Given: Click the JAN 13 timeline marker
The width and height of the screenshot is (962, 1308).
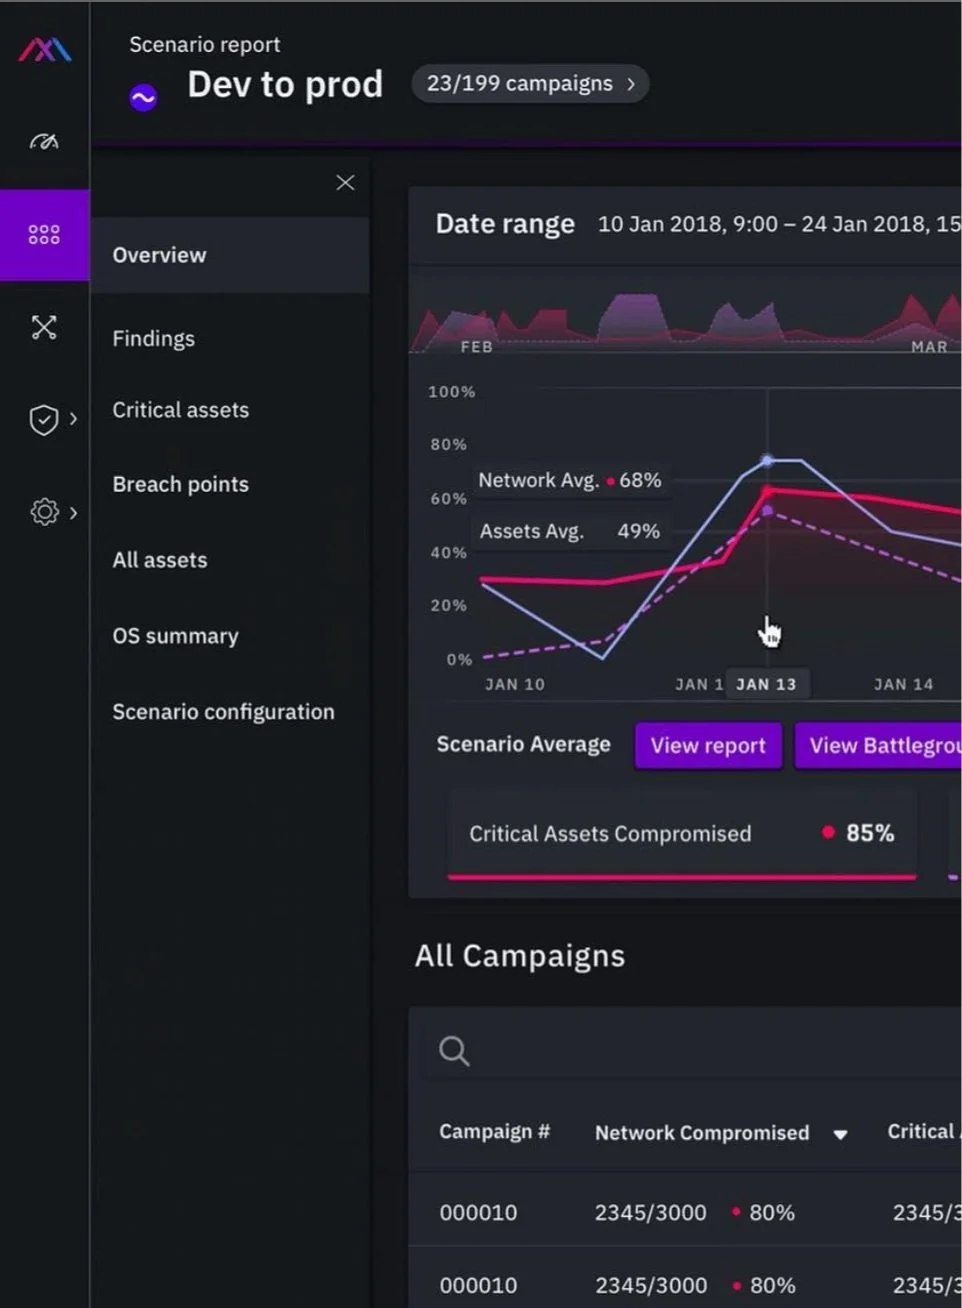Looking at the screenshot, I should pyautogui.click(x=766, y=684).
